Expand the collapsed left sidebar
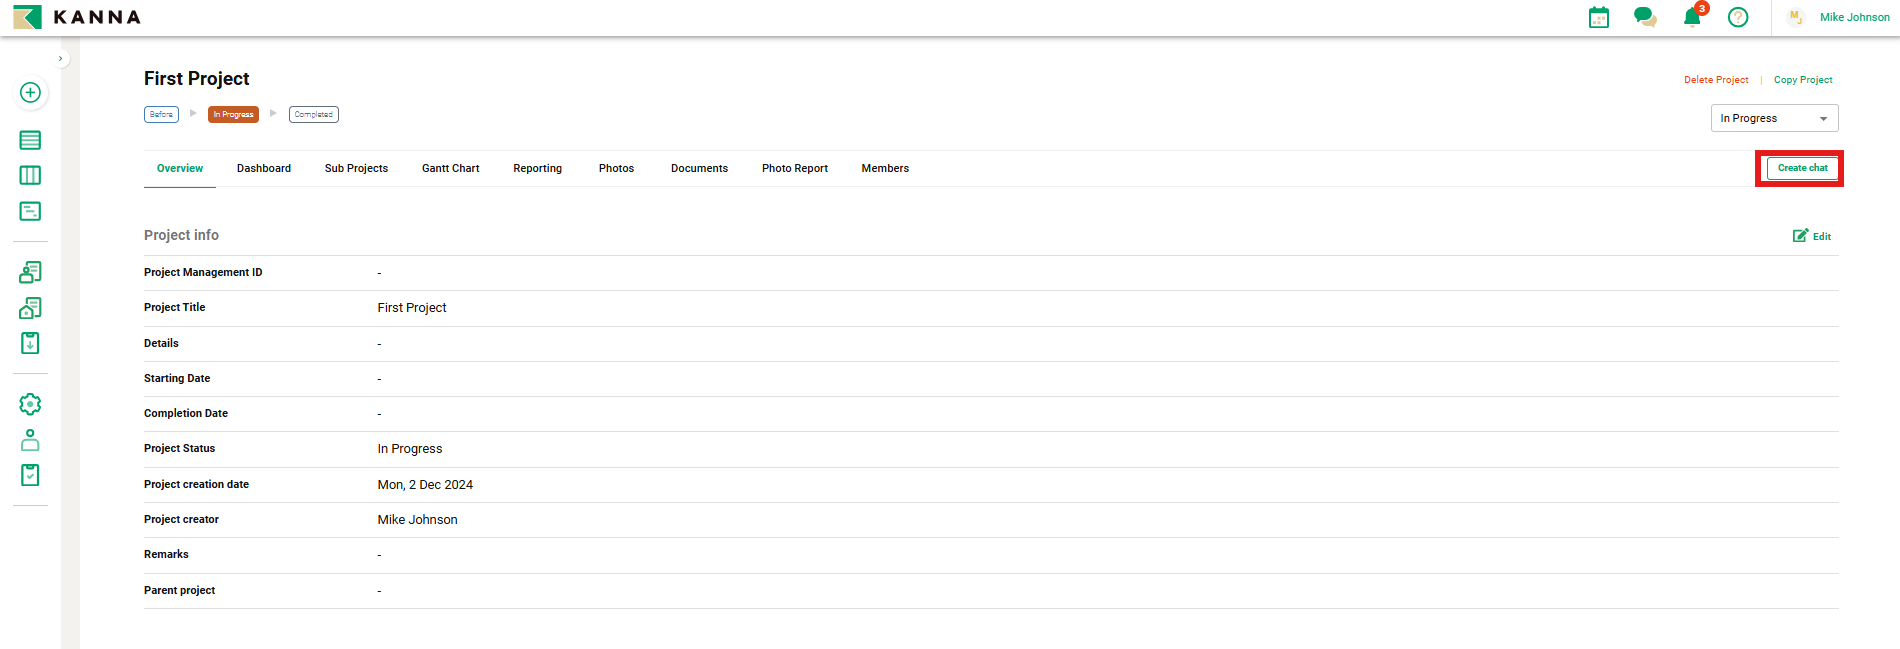The image size is (1900, 649). point(61,59)
